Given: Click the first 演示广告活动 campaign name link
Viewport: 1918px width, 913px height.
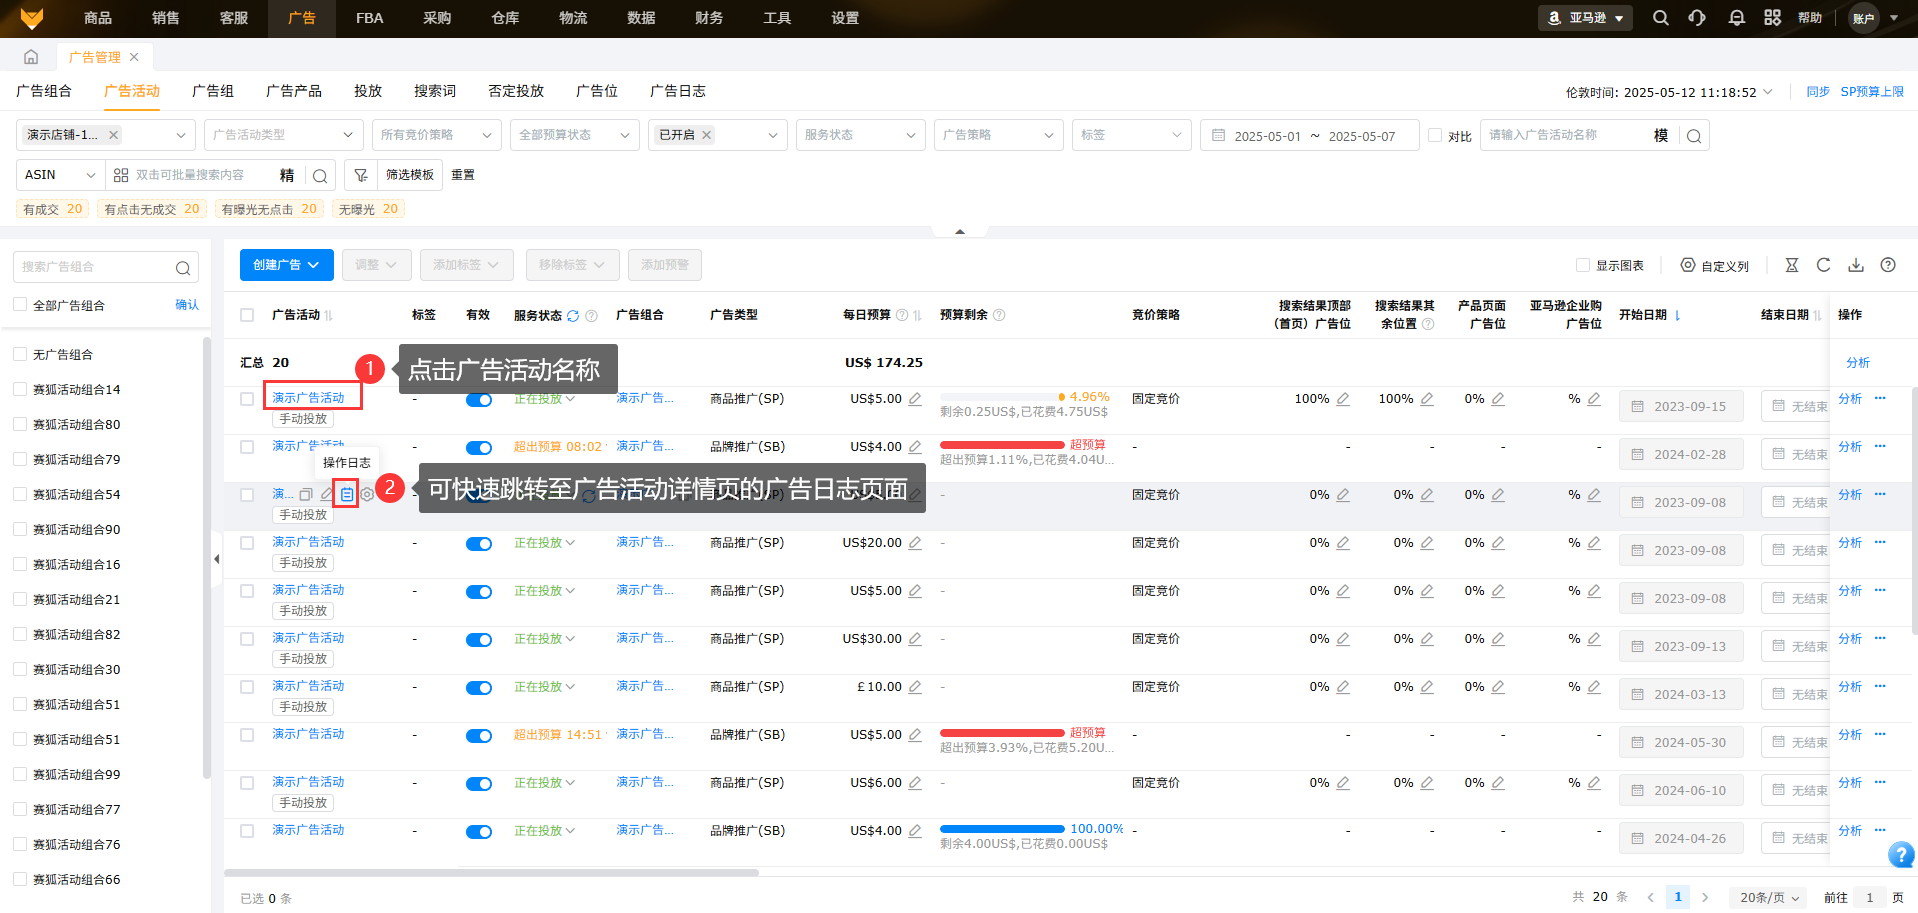Looking at the screenshot, I should pos(308,398).
